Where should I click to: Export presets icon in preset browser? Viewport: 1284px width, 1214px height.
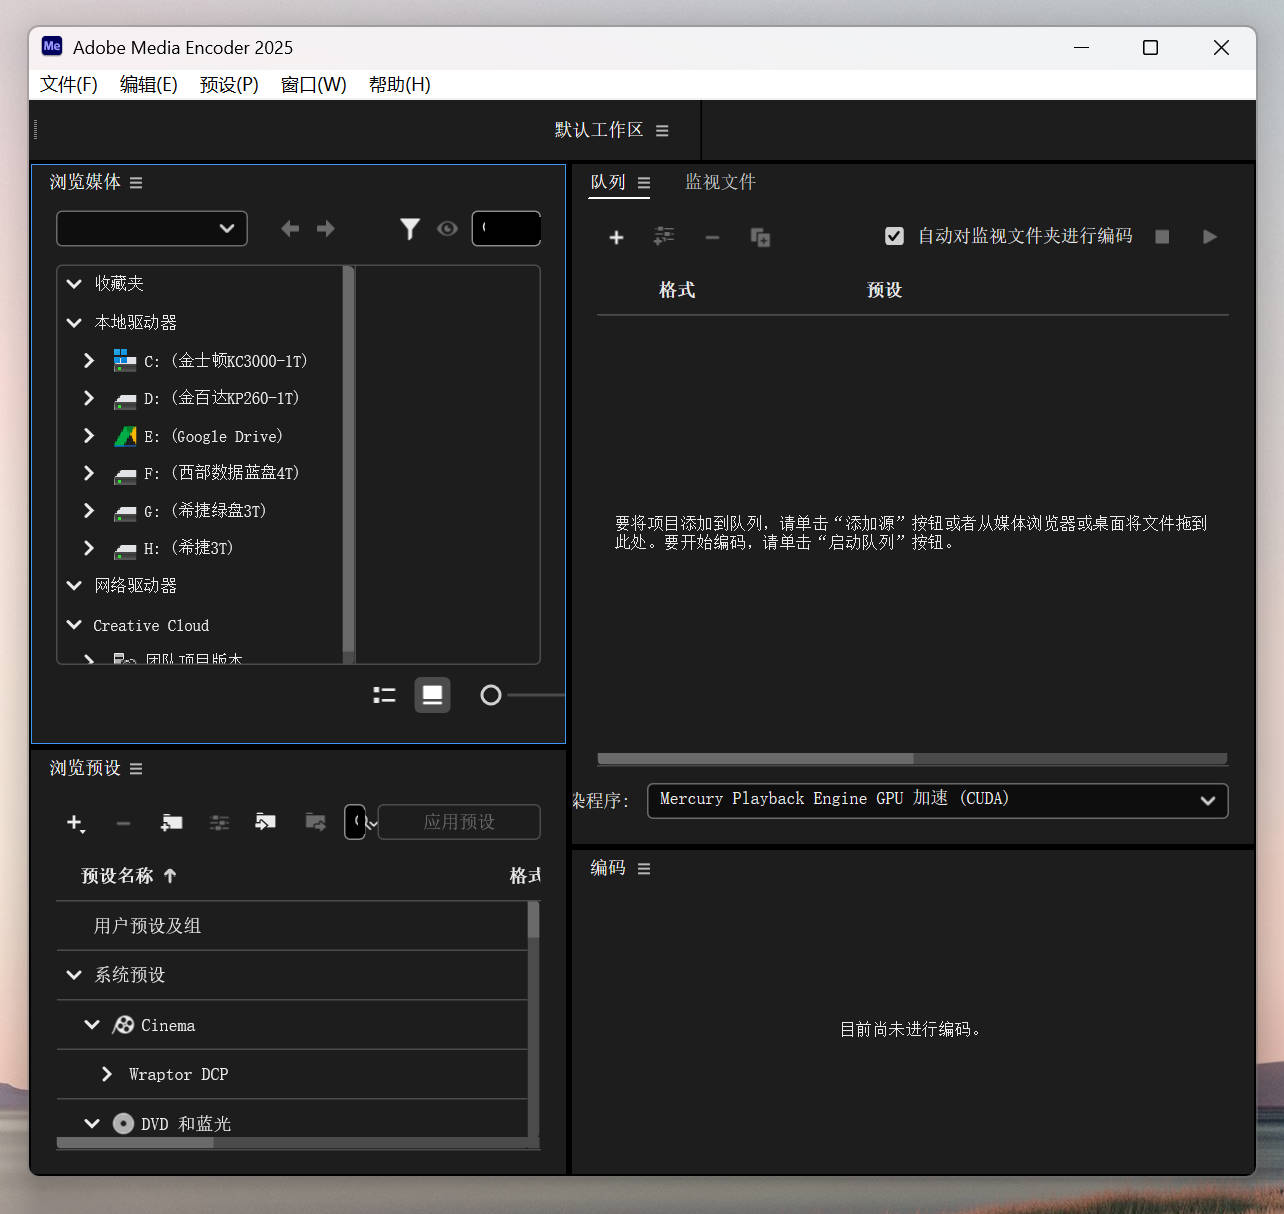(315, 822)
